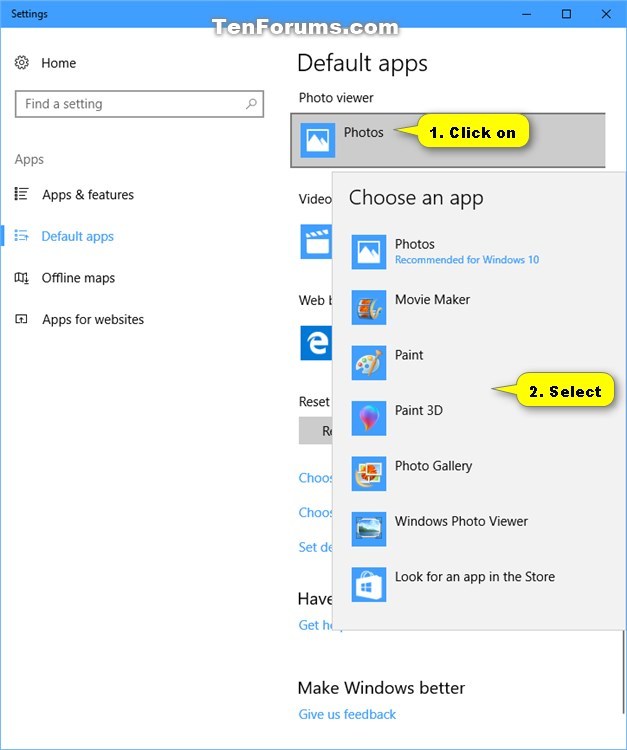The width and height of the screenshot is (627, 750).
Task: Select Default apps in sidebar
Action: coord(77,236)
